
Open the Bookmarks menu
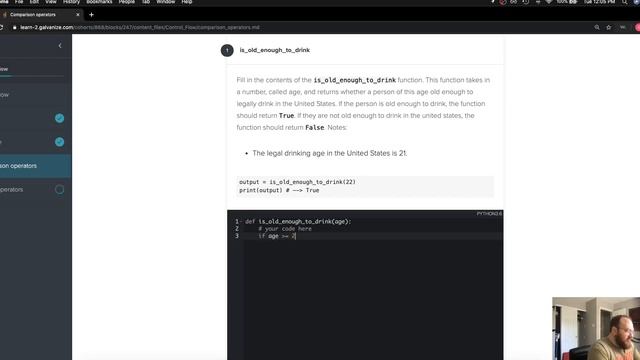pyautogui.click(x=99, y=2)
